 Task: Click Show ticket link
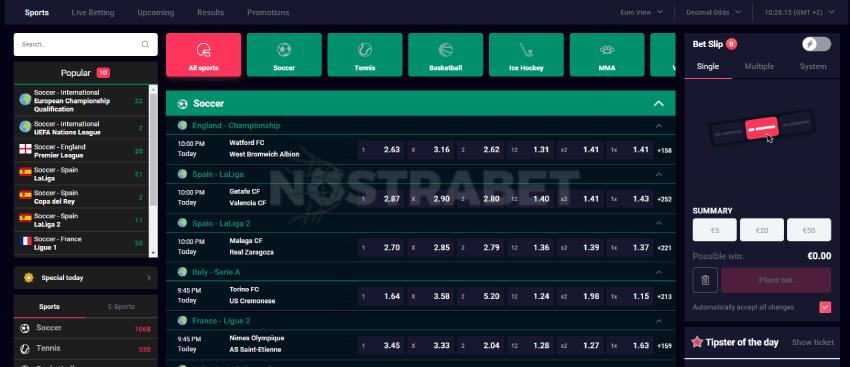(x=813, y=343)
